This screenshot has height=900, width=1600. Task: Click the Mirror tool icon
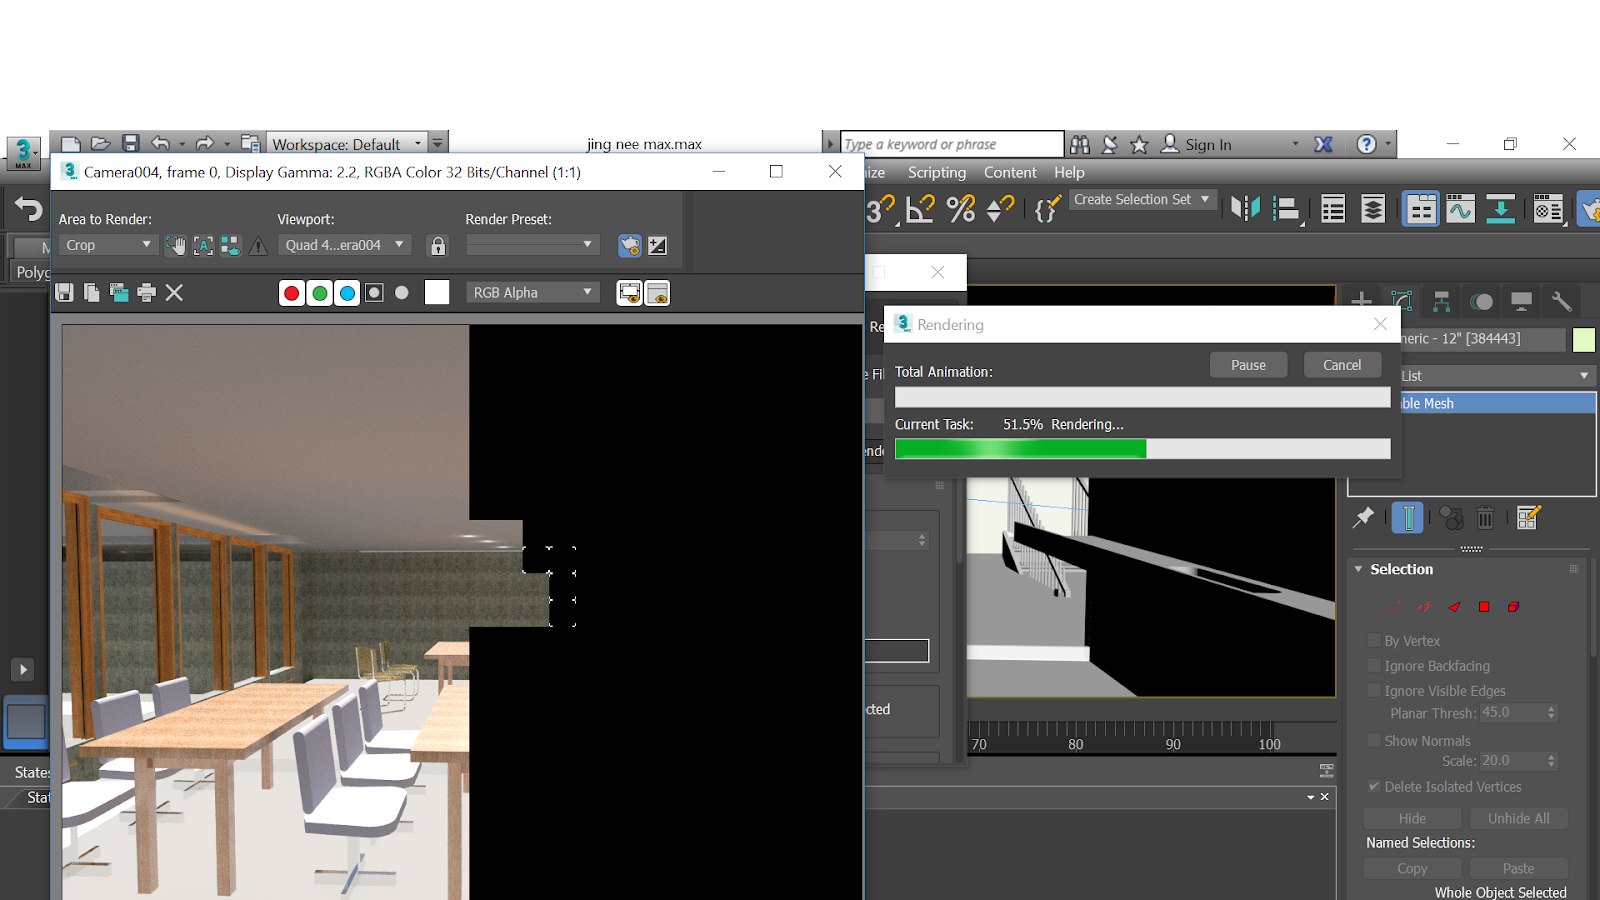coord(1246,209)
